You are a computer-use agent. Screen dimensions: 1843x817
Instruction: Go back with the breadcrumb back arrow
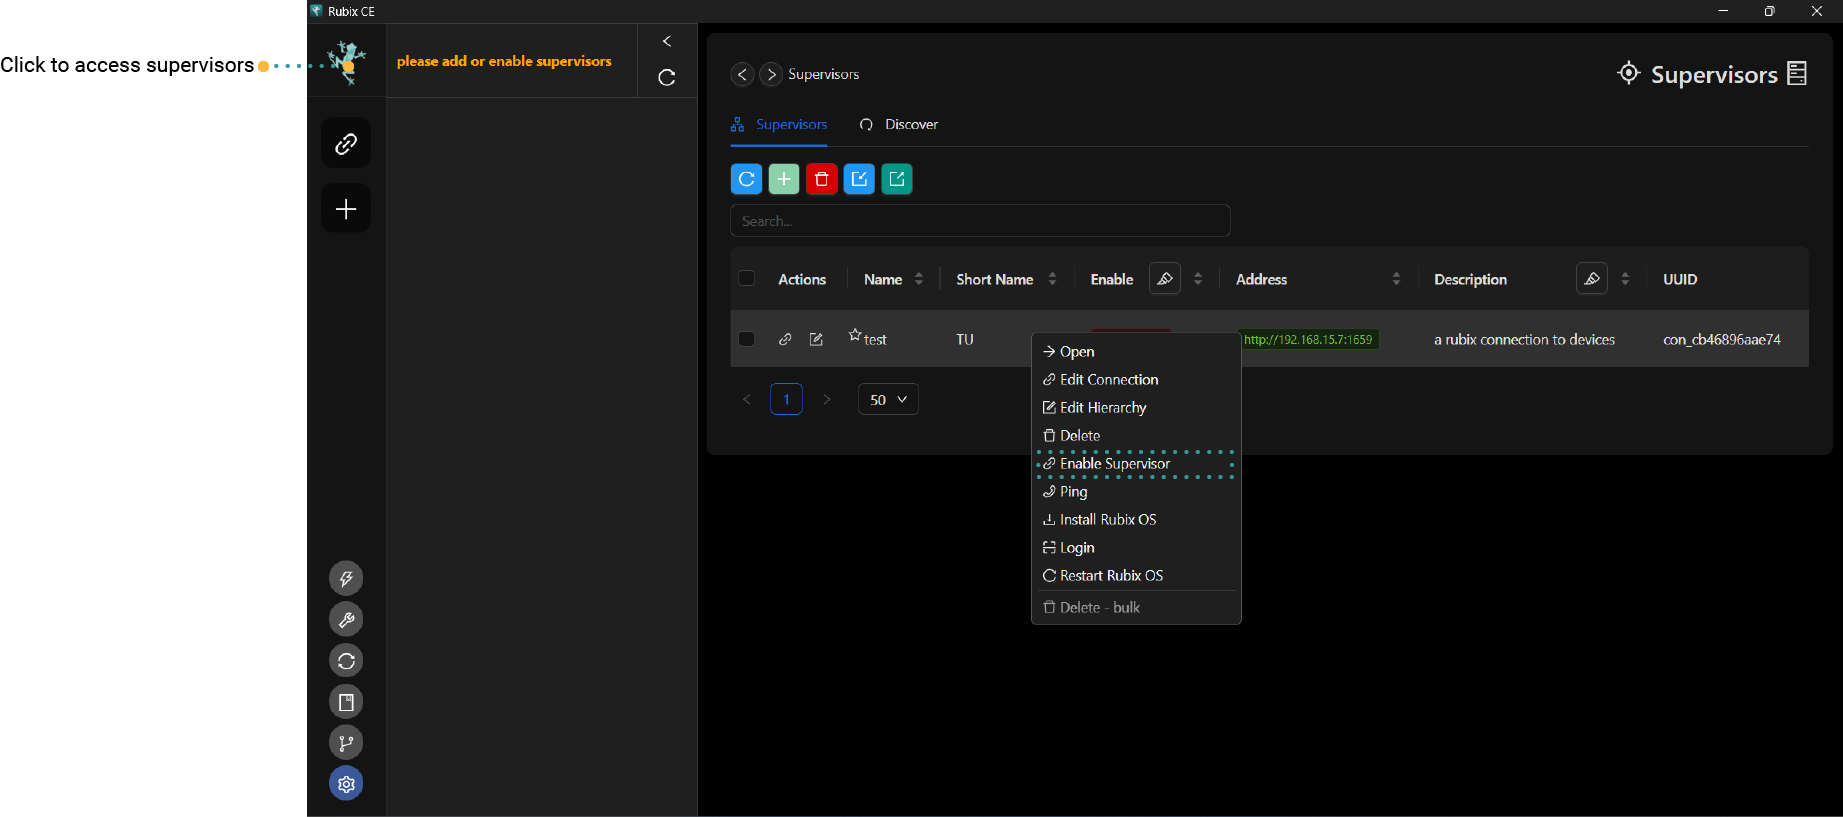pyautogui.click(x=742, y=74)
